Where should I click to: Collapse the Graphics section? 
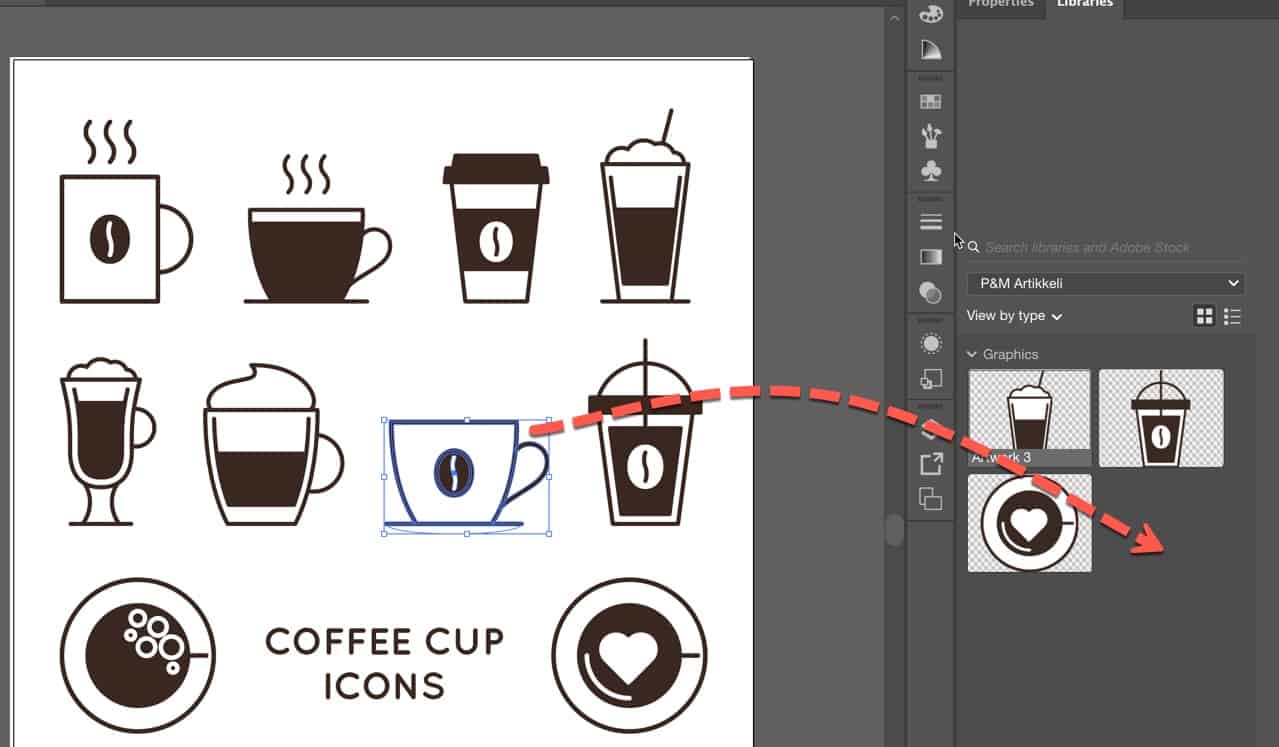[971, 354]
